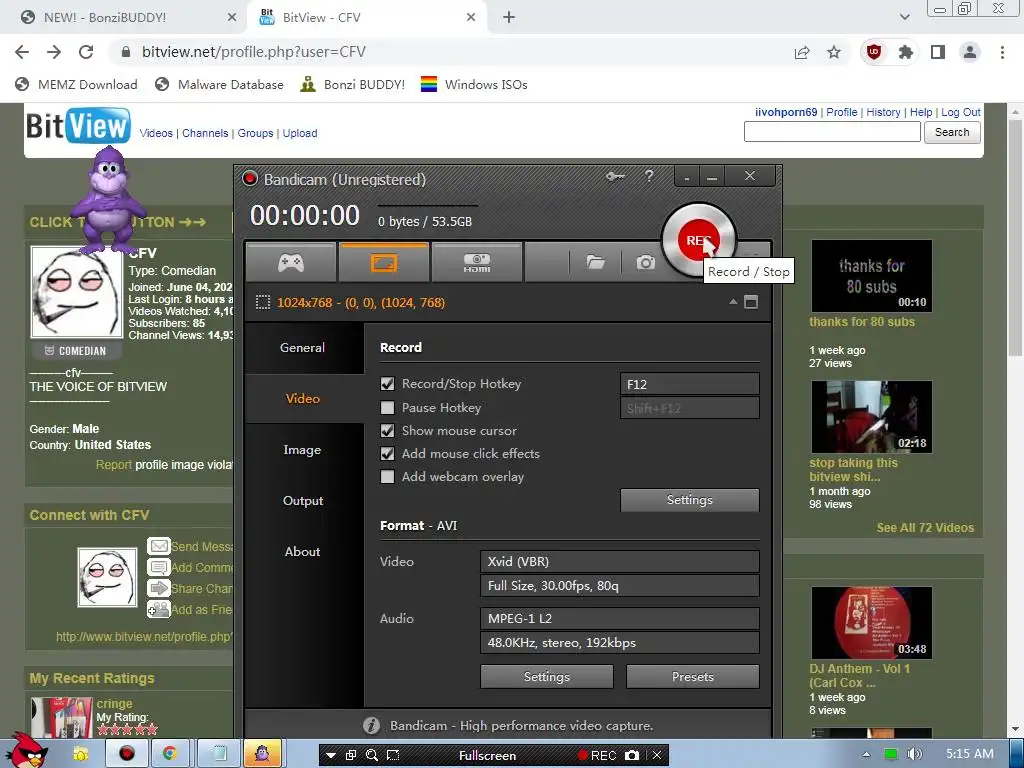Reload the page in Chrome
Screen dimensions: 1024x768
(x=86, y=52)
